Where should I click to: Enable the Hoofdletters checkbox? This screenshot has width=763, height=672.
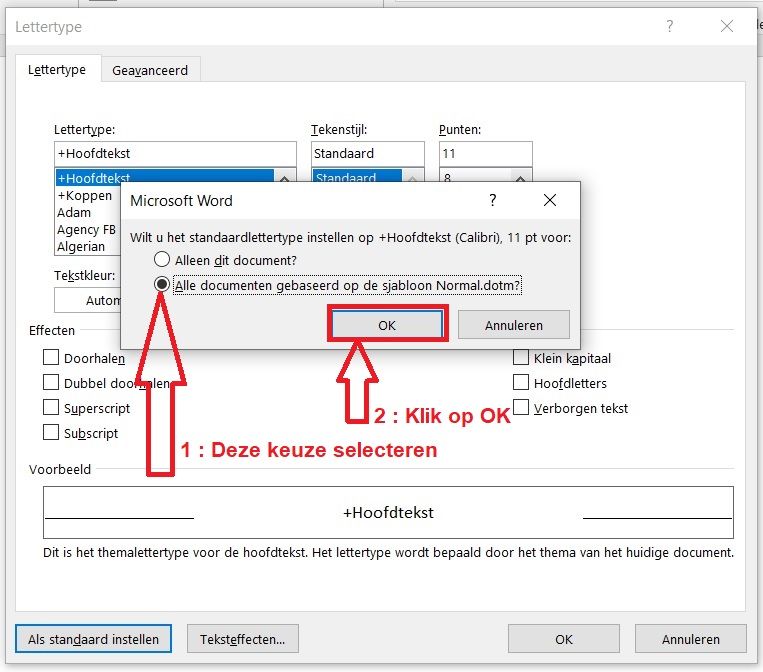click(521, 382)
